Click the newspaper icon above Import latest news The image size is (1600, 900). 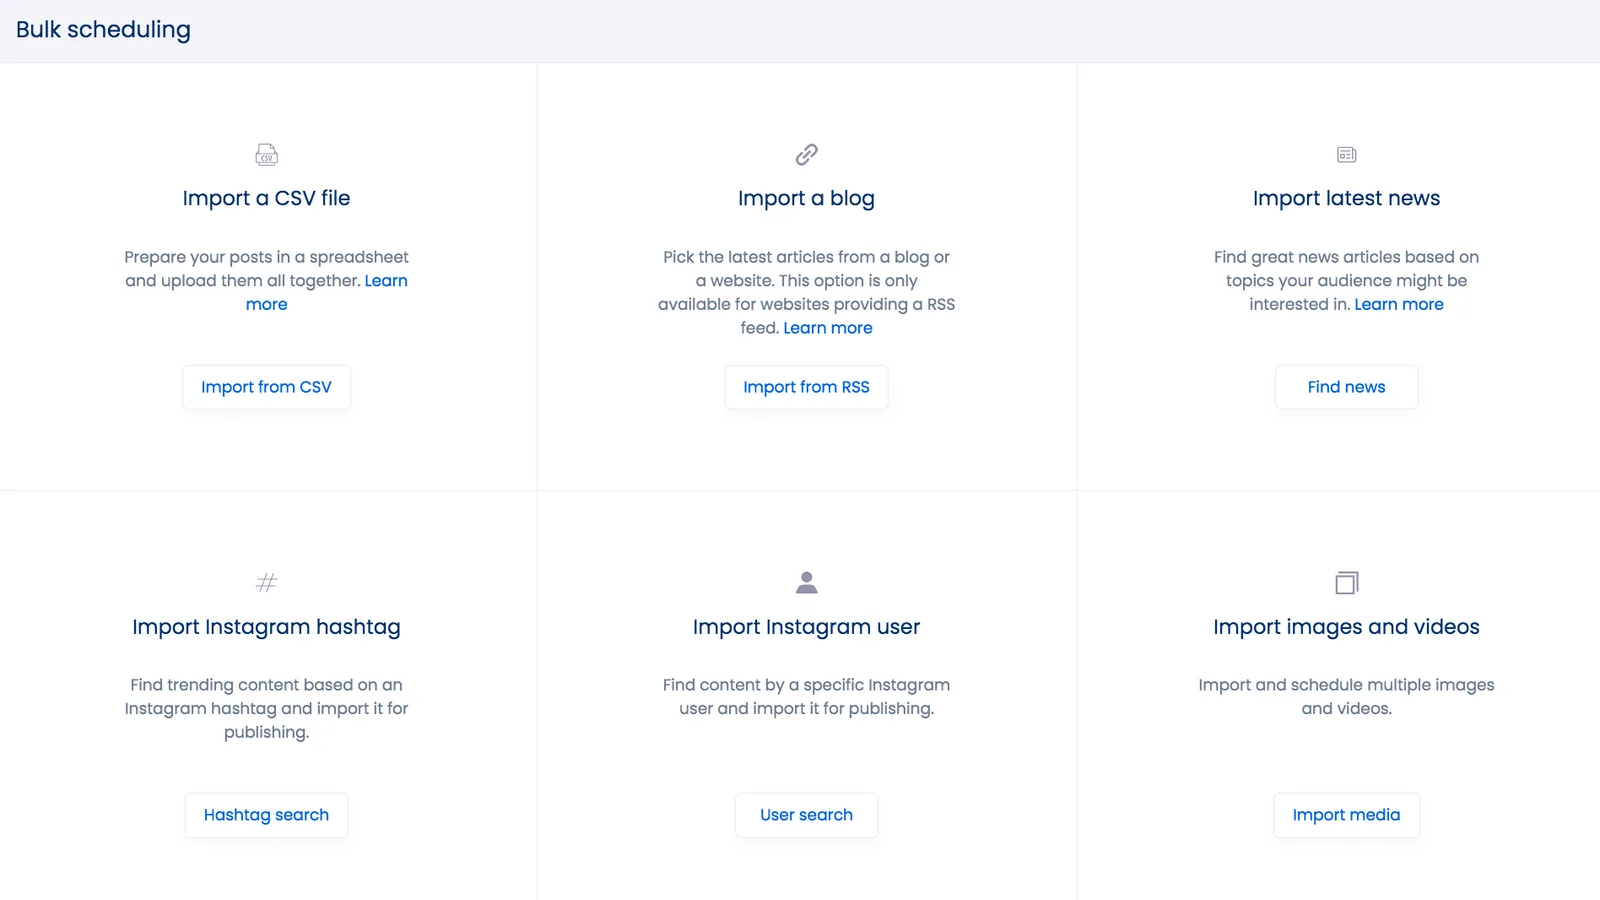[1346, 155]
